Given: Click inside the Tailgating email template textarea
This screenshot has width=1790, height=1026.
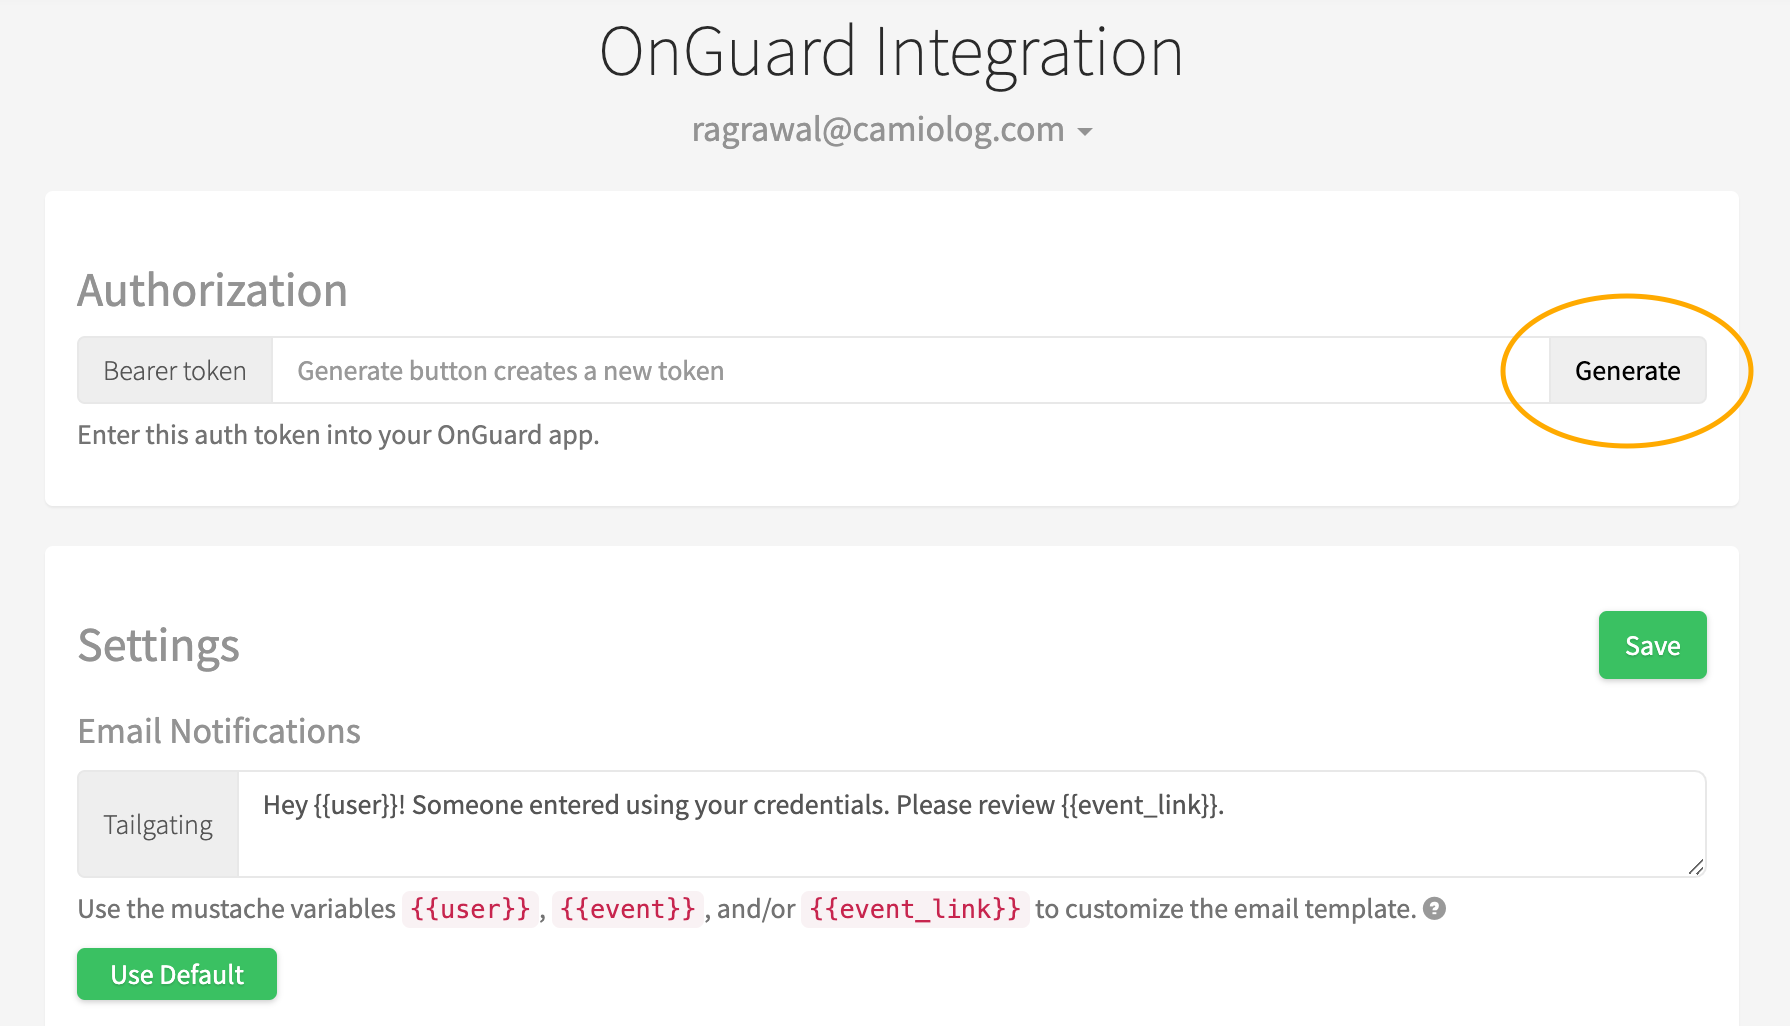Looking at the screenshot, I should point(971,824).
